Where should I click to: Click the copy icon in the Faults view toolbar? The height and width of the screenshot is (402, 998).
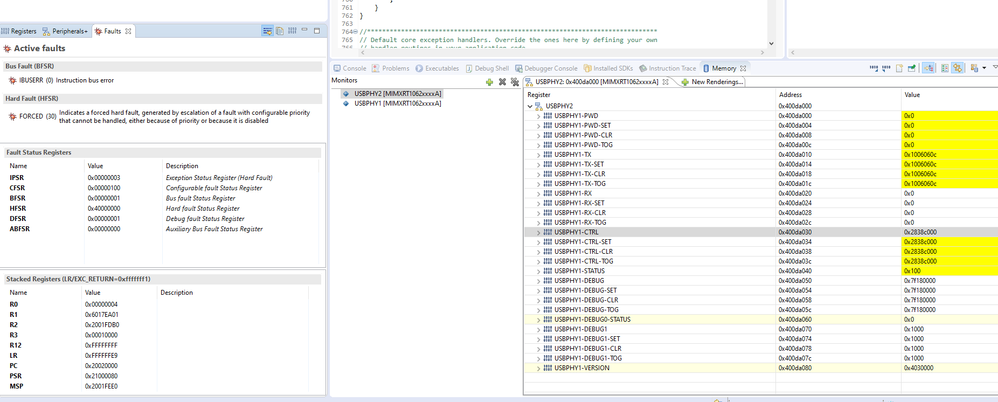tap(280, 31)
